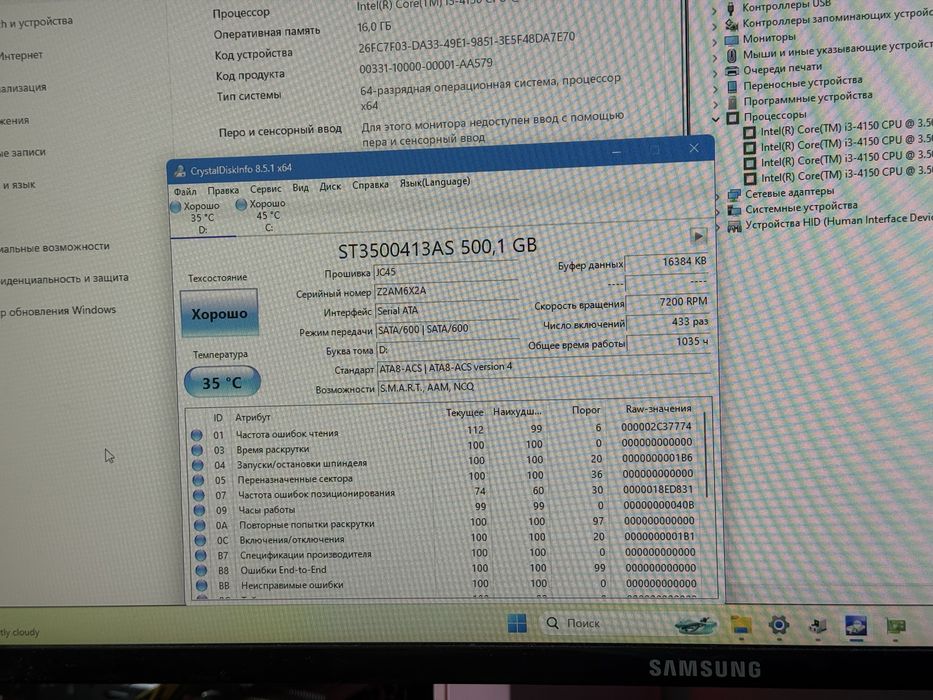Expand the Переносные устройства node
This screenshot has height=700, width=933.
click(715, 89)
